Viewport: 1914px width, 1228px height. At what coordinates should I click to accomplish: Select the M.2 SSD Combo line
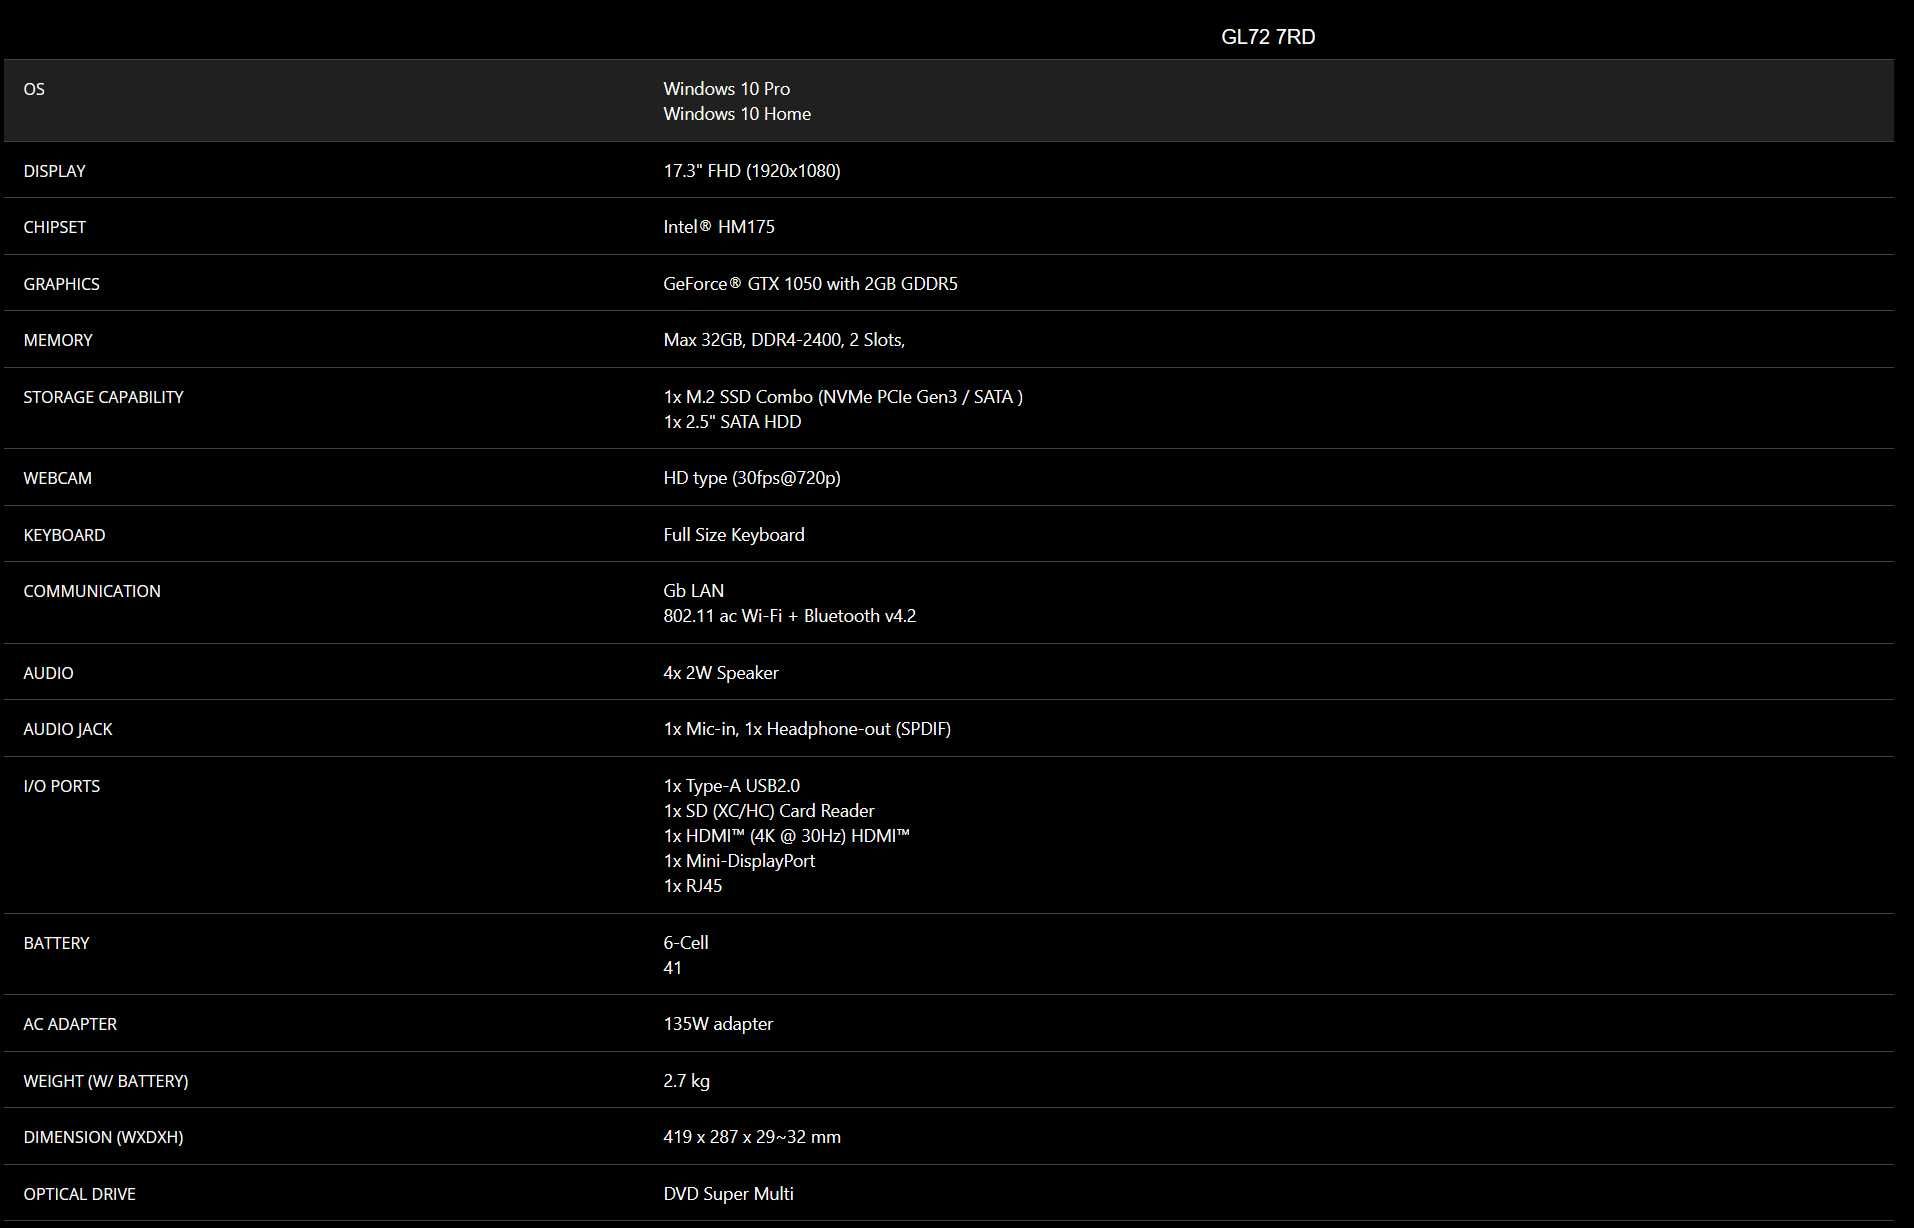click(x=843, y=397)
